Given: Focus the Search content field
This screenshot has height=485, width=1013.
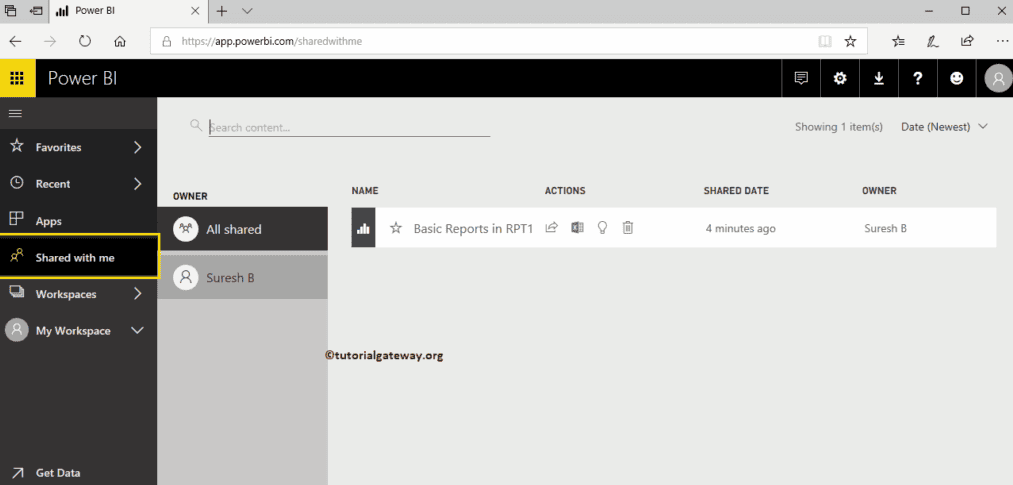Looking at the screenshot, I should click(349, 127).
